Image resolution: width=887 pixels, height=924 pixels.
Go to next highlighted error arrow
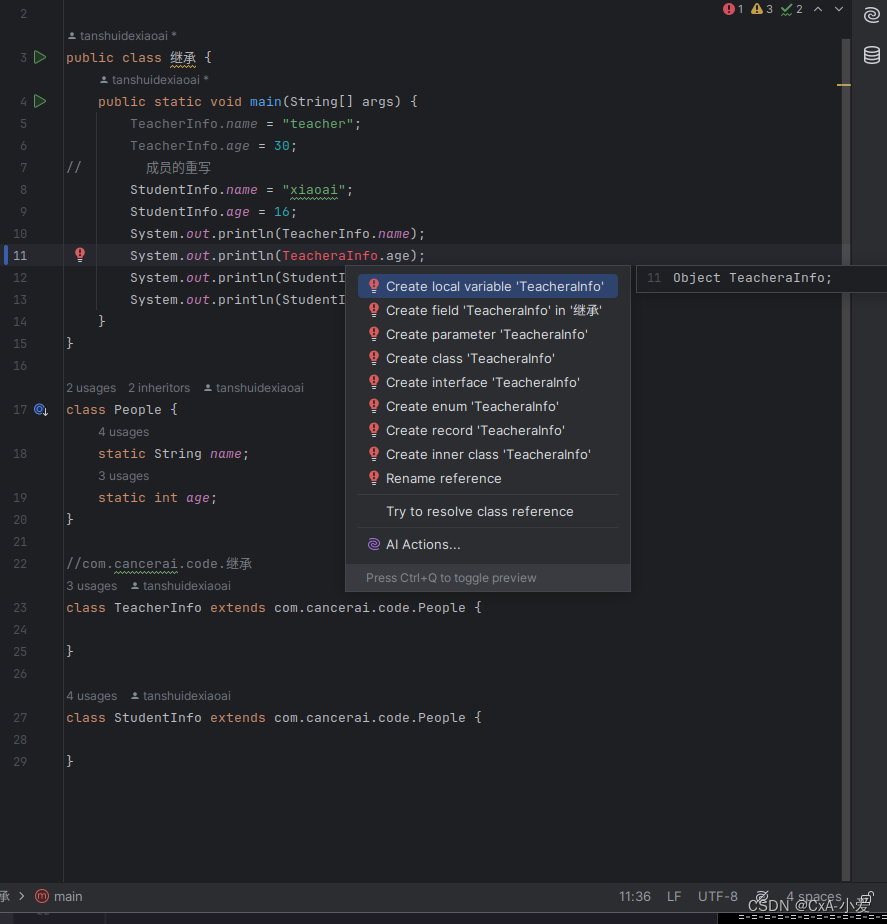[x=839, y=9]
